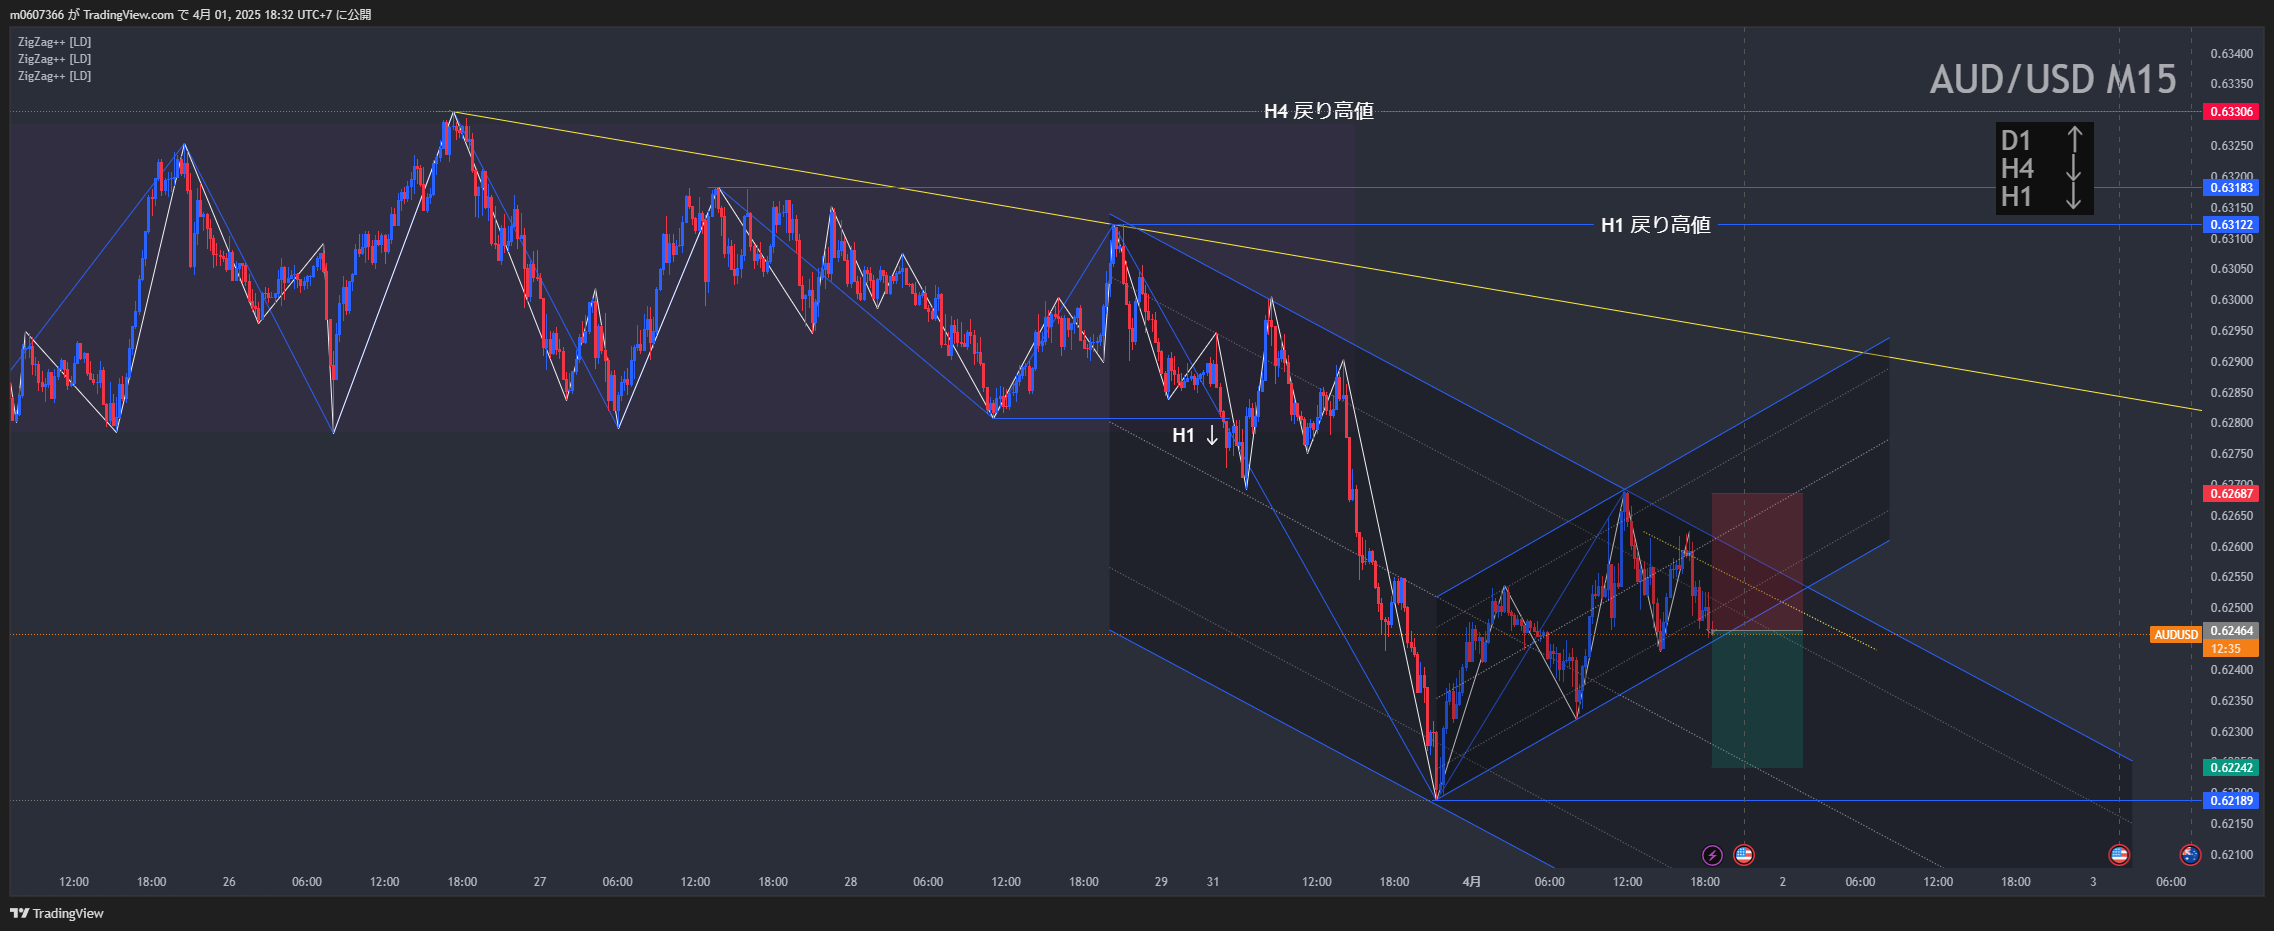Click the H1 戻り高値 annotation text

tap(1655, 225)
